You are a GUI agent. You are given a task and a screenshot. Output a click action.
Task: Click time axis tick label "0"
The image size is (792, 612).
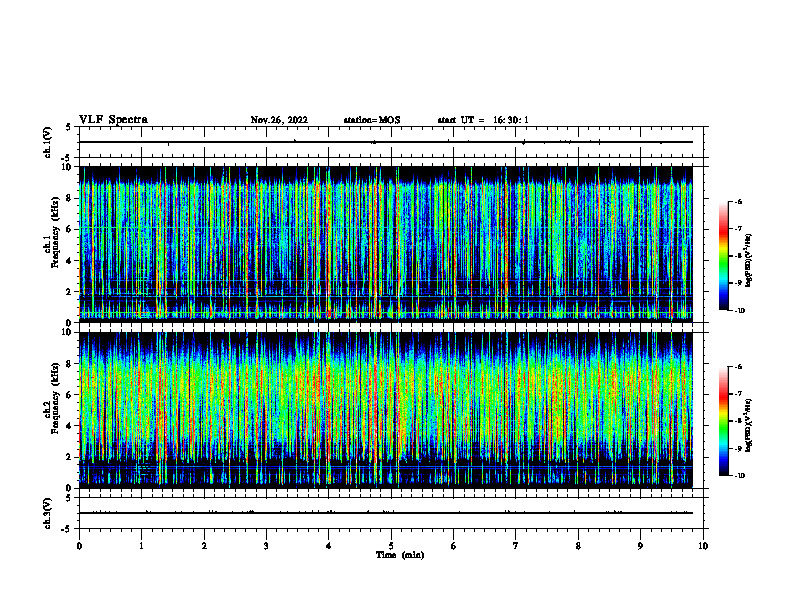point(79,546)
